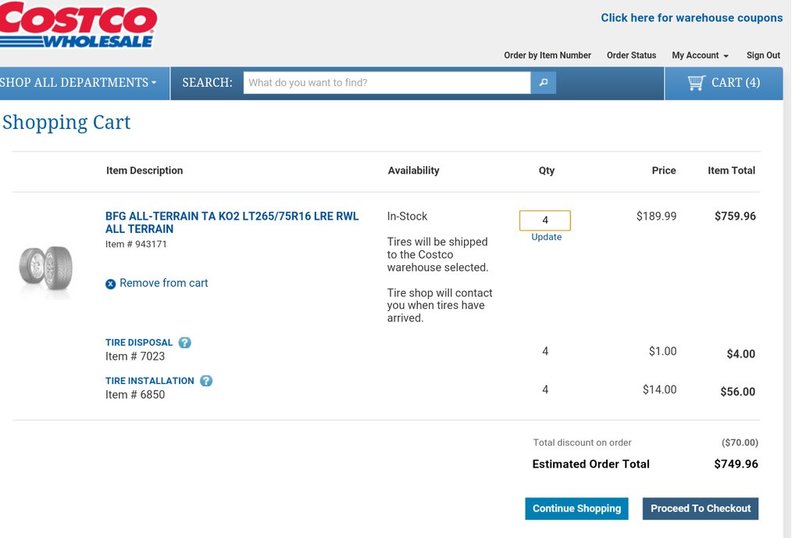Click the search magnifier icon button
799x538 pixels.
pyautogui.click(x=544, y=83)
